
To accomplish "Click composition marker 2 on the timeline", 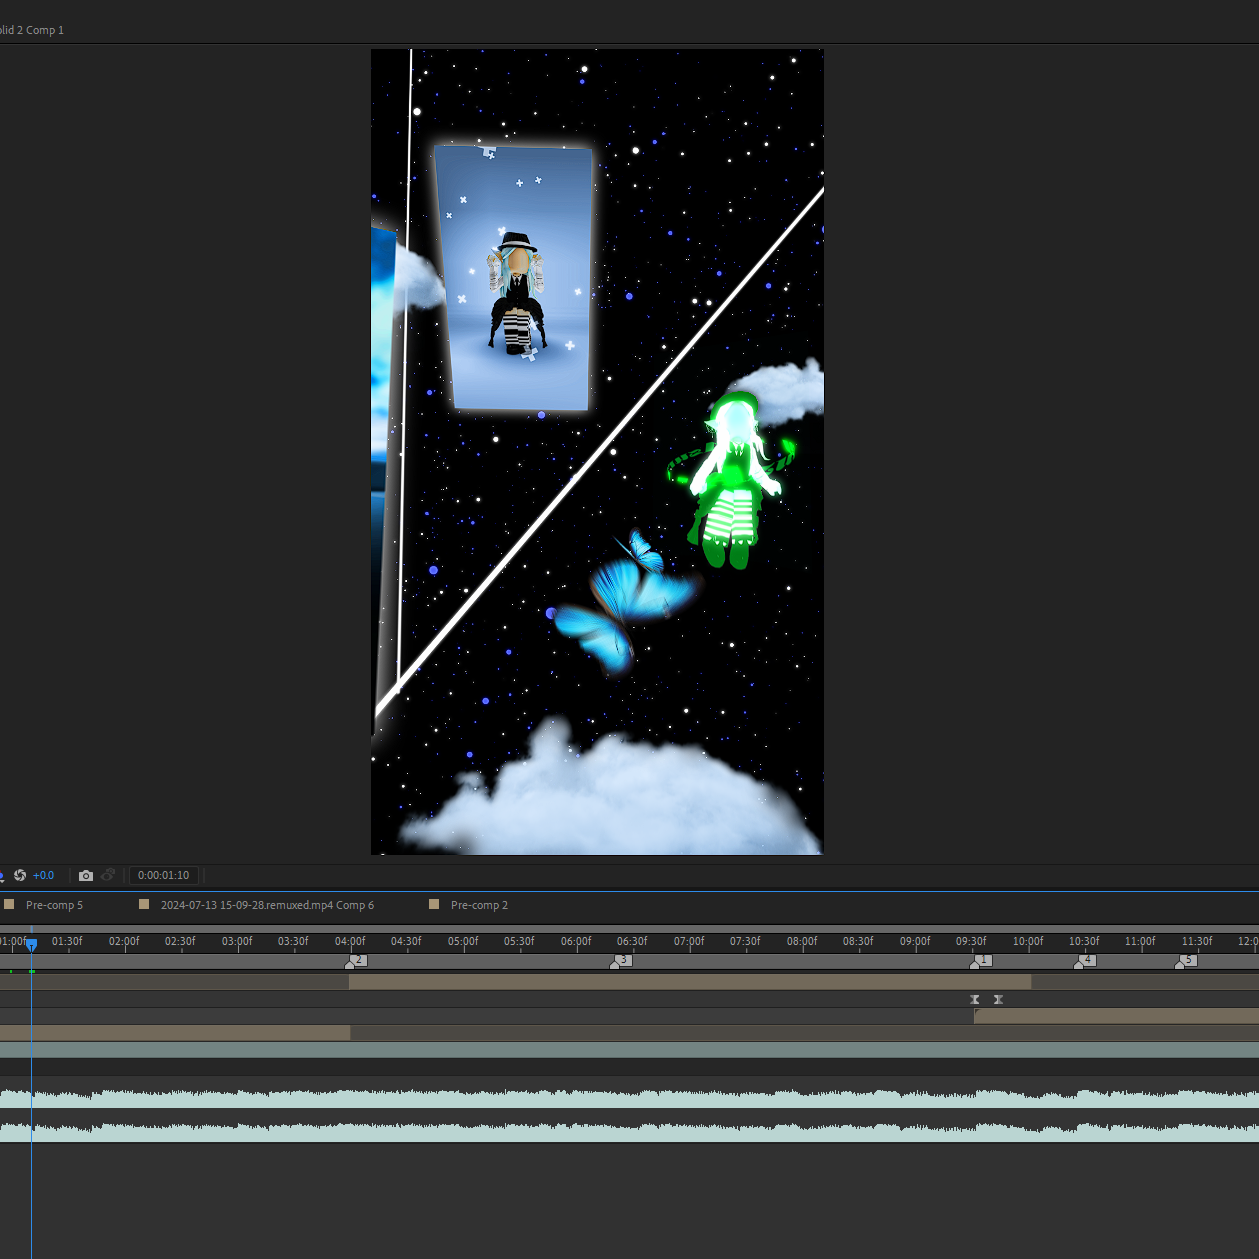I will pyautogui.click(x=357, y=961).
